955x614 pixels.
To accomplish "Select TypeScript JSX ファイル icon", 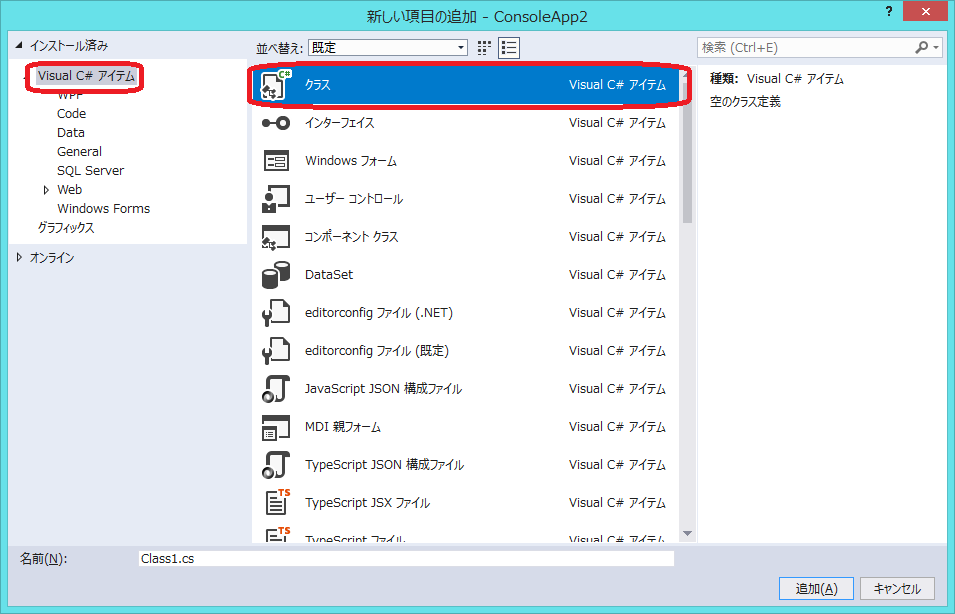I will click(x=278, y=503).
